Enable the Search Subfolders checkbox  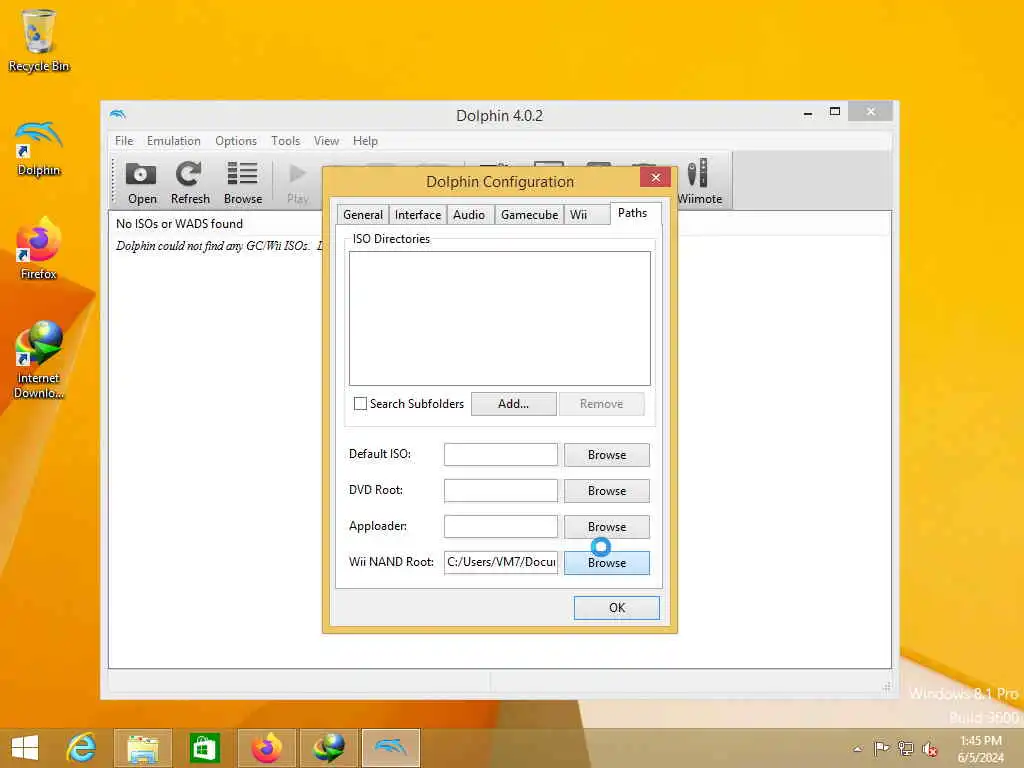point(360,404)
